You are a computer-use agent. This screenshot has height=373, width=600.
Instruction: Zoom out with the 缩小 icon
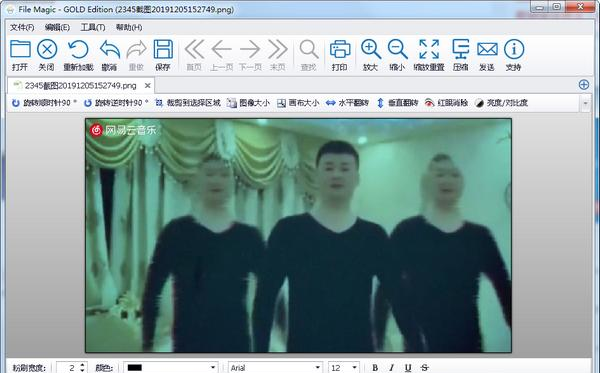click(x=397, y=49)
